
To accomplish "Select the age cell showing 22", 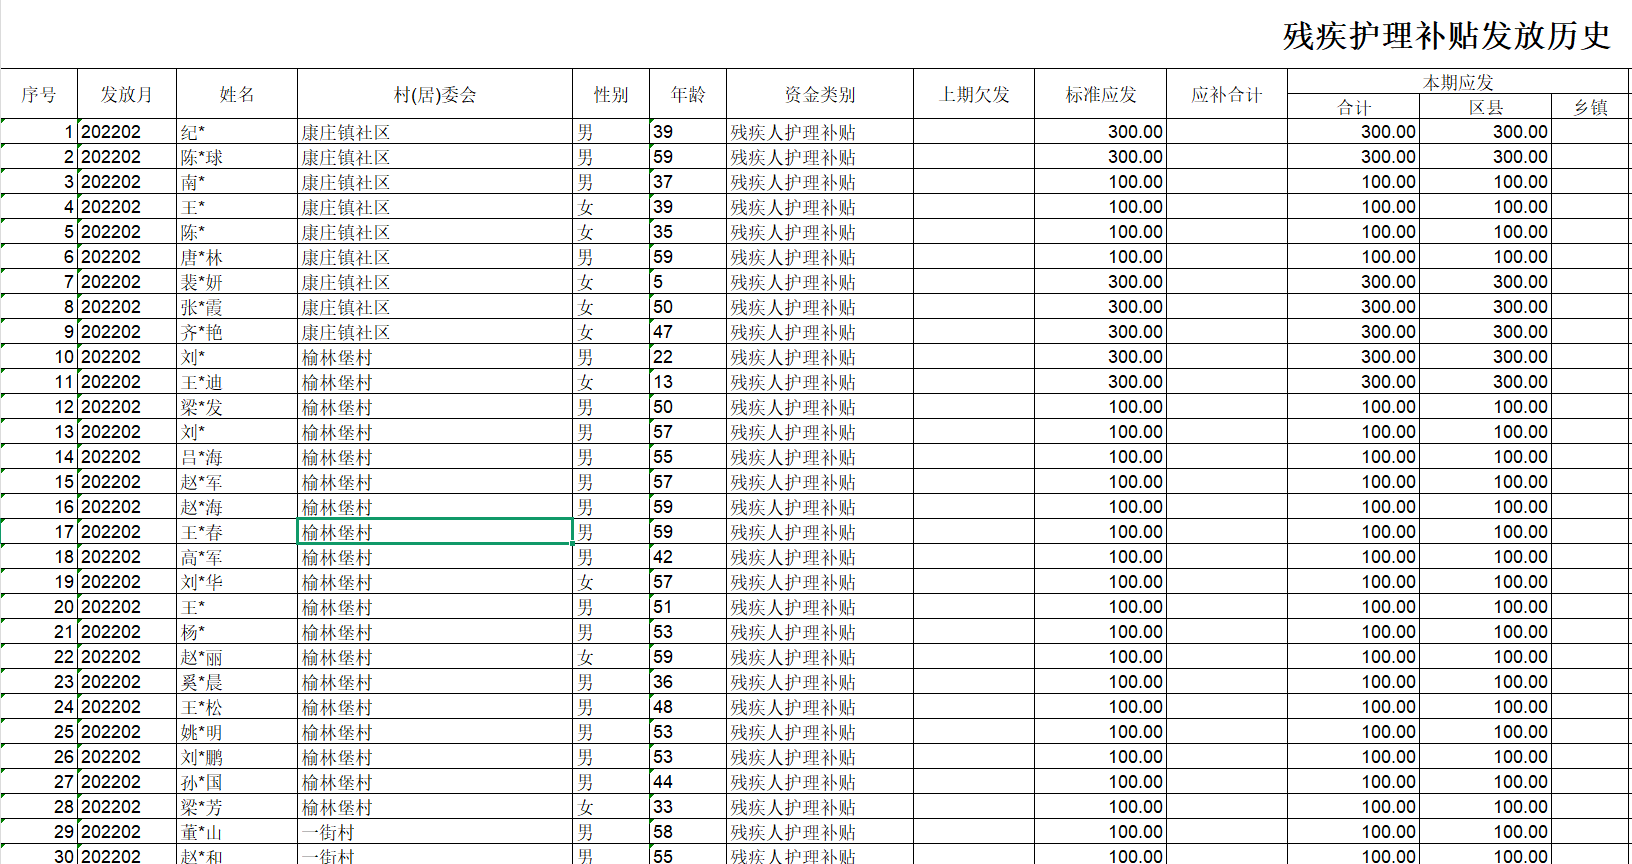I will click(688, 357).
